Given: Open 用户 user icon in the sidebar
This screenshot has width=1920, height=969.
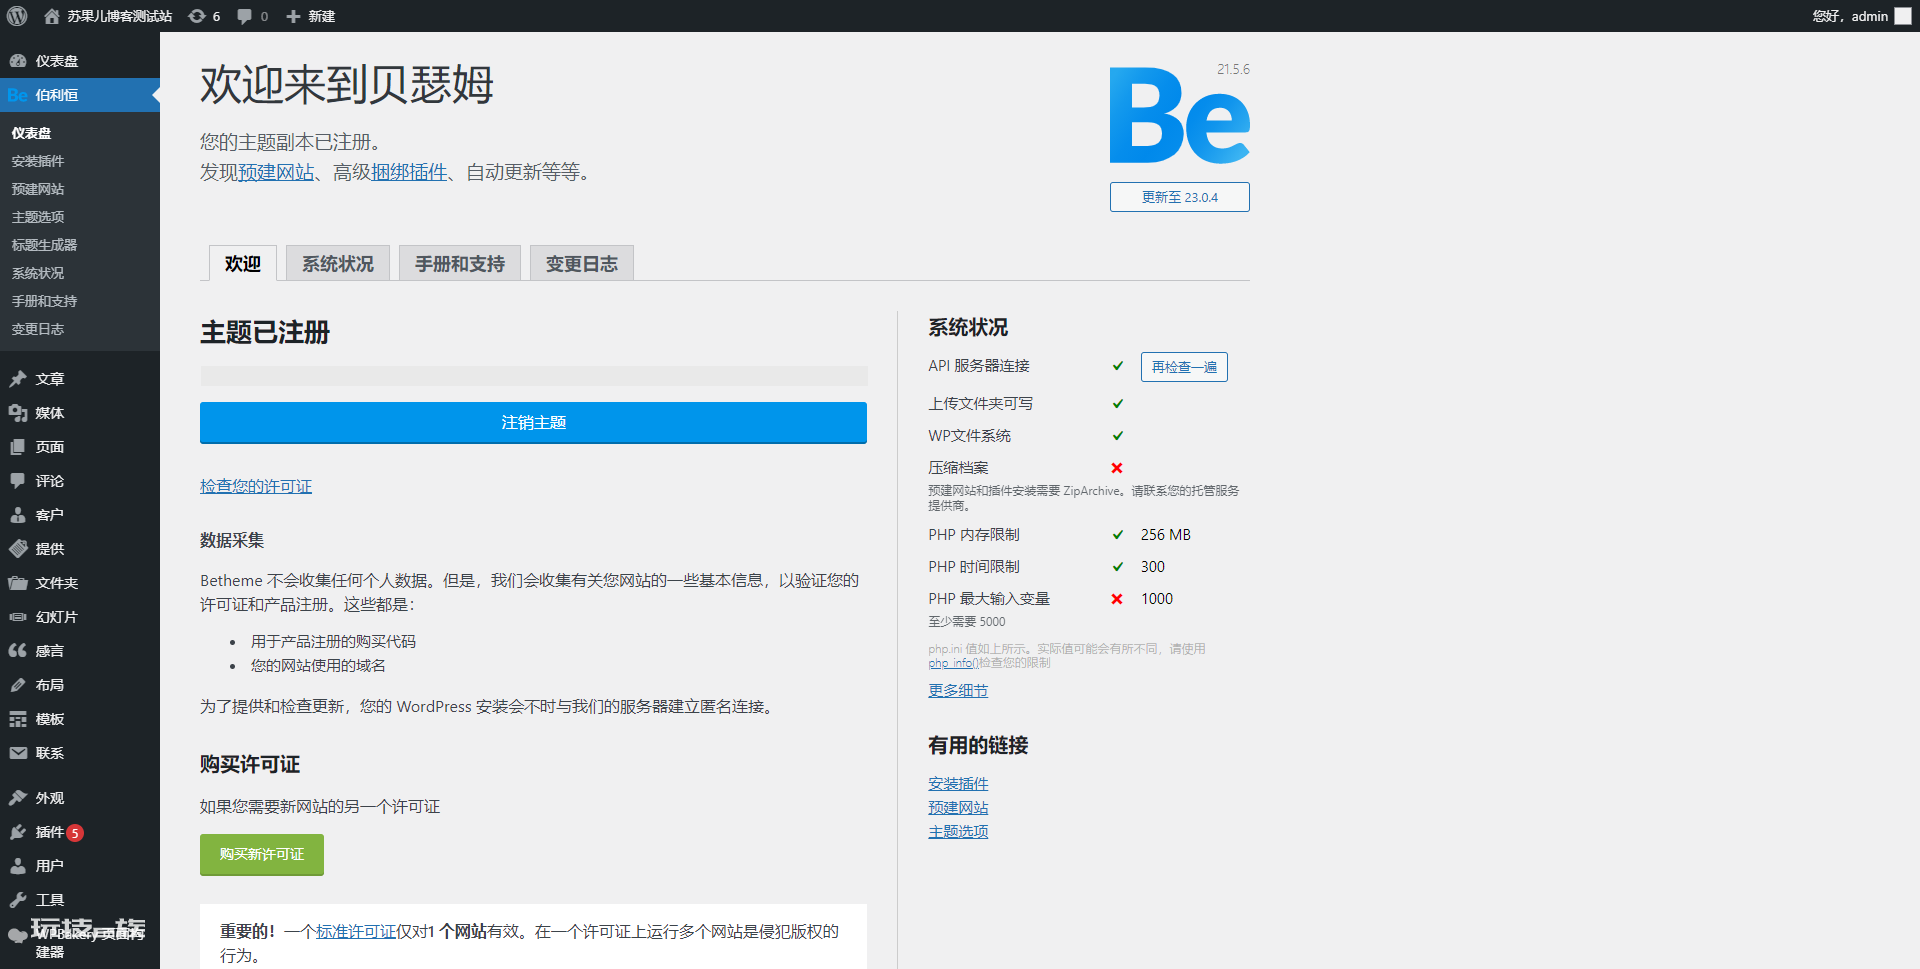Looking at the screenshot, I should [x=18, y=866].
